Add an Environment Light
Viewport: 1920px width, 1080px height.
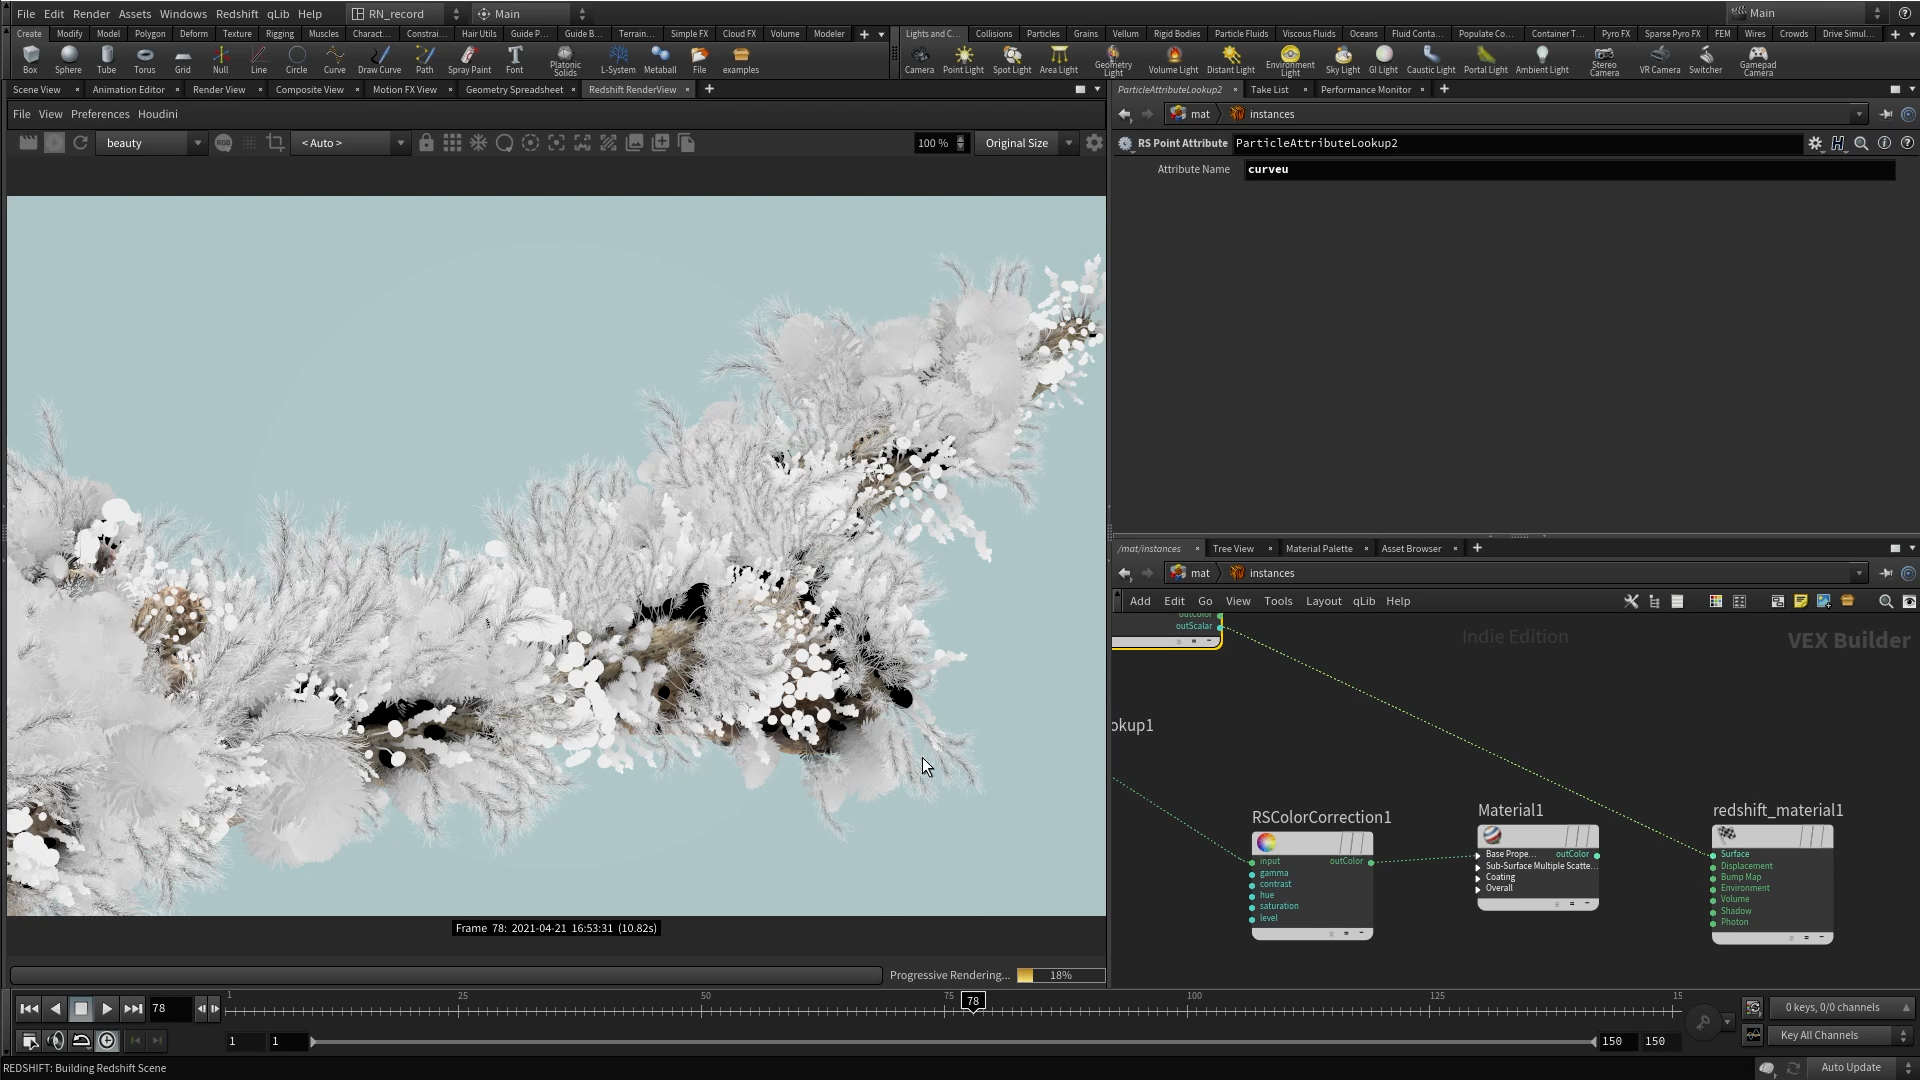(x=1290, y=61)
